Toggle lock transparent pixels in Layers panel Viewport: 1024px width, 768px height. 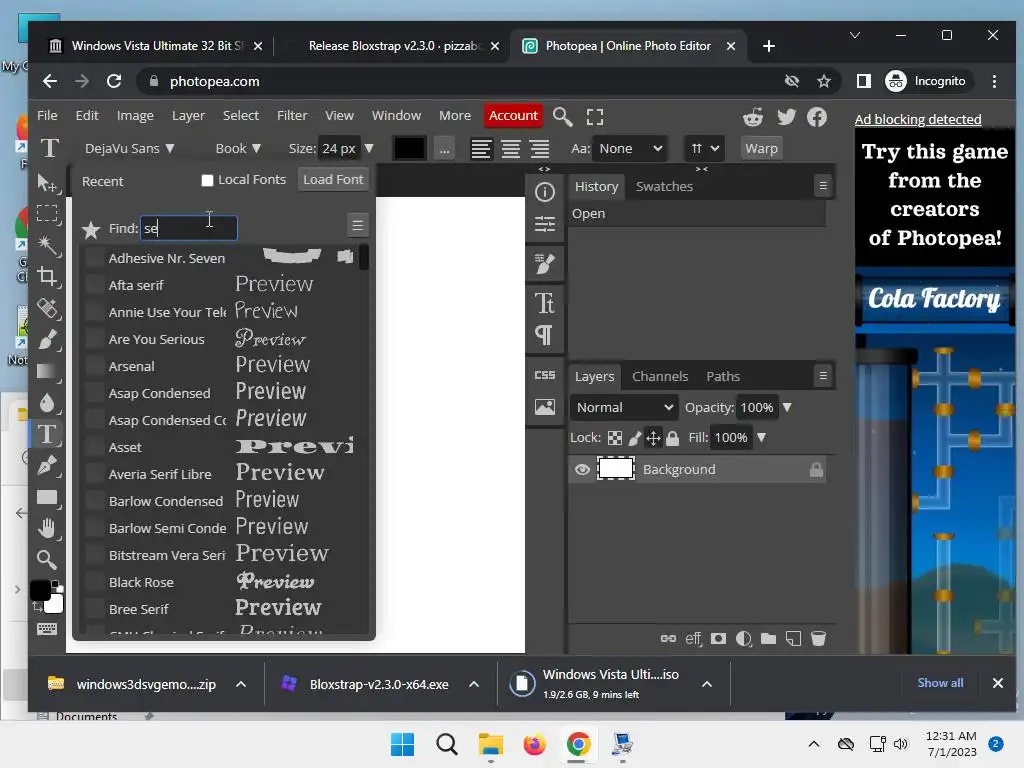point(615,438)
